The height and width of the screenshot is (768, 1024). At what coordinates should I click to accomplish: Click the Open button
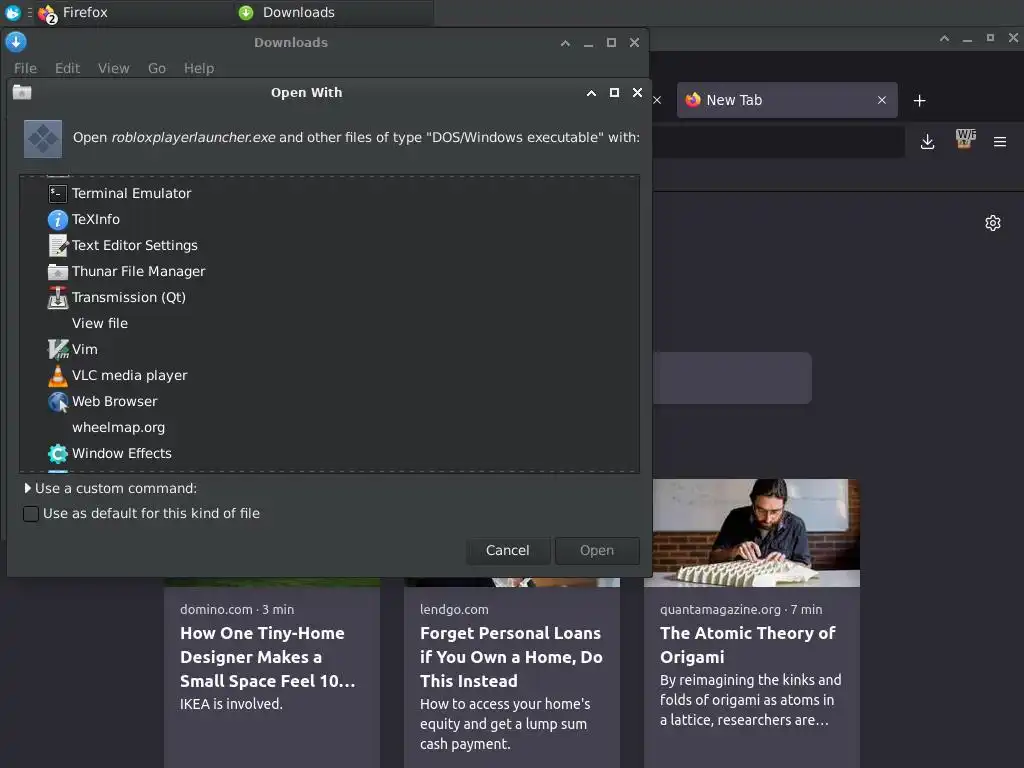click(x=597, y=551)
